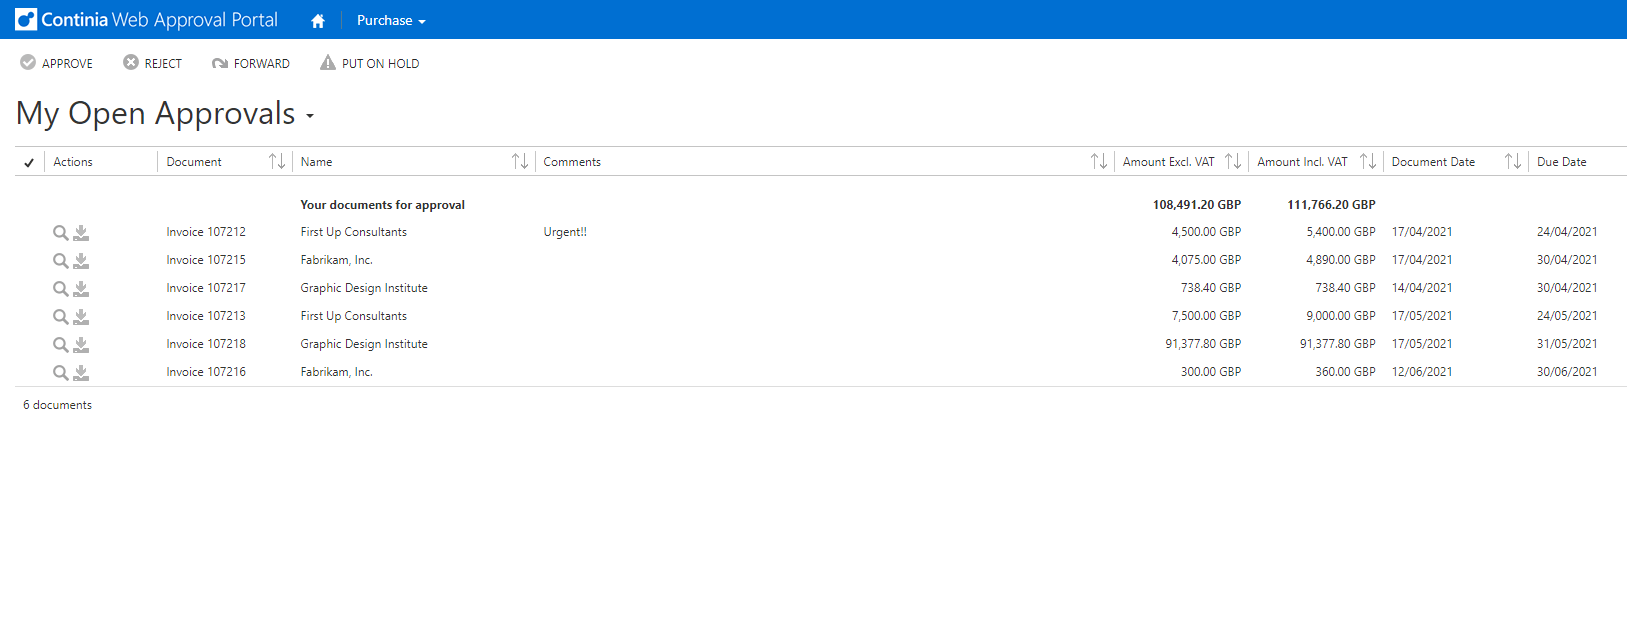Open Invoice 107217 link

[206, 288]
